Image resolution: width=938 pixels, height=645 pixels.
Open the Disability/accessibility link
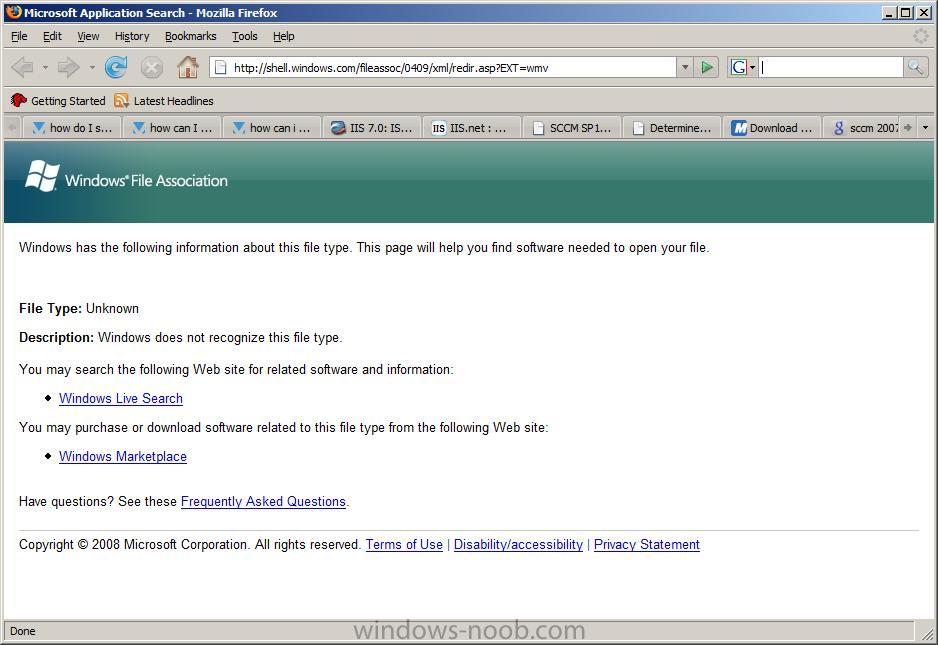point(518,544)
